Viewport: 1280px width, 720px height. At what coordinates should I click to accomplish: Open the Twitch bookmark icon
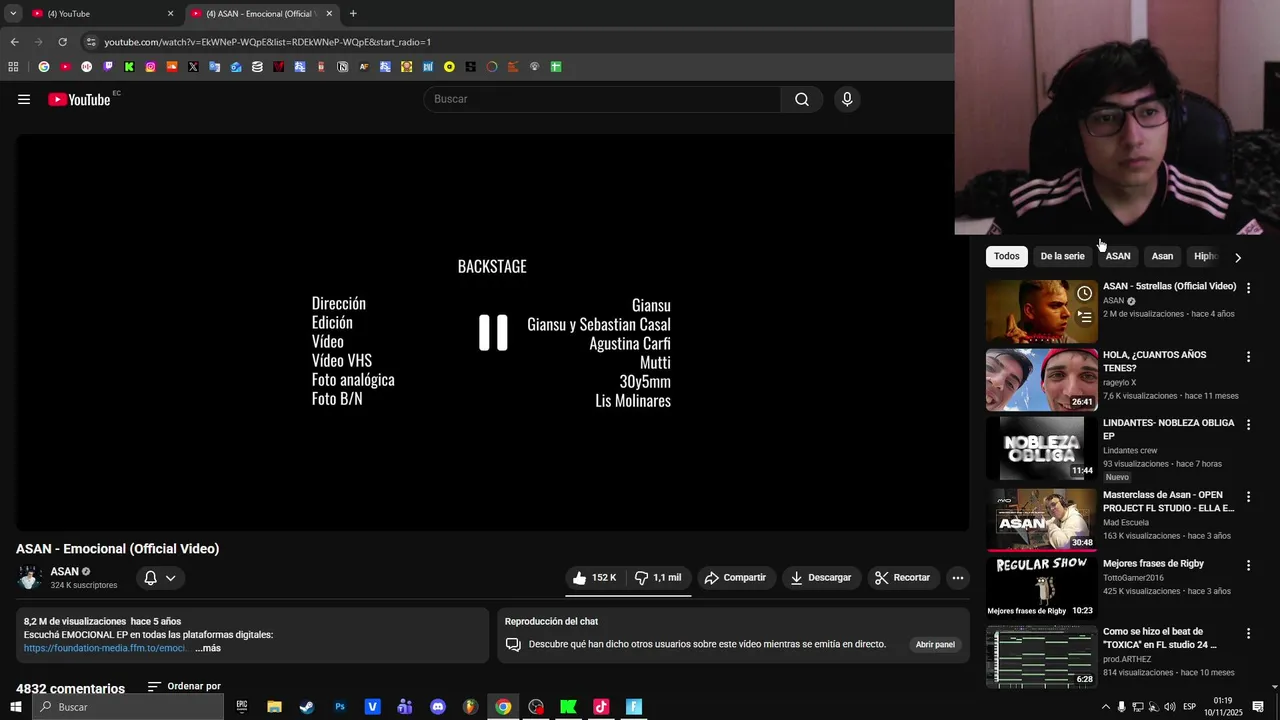pyautogui.click(x=108, y=67)
